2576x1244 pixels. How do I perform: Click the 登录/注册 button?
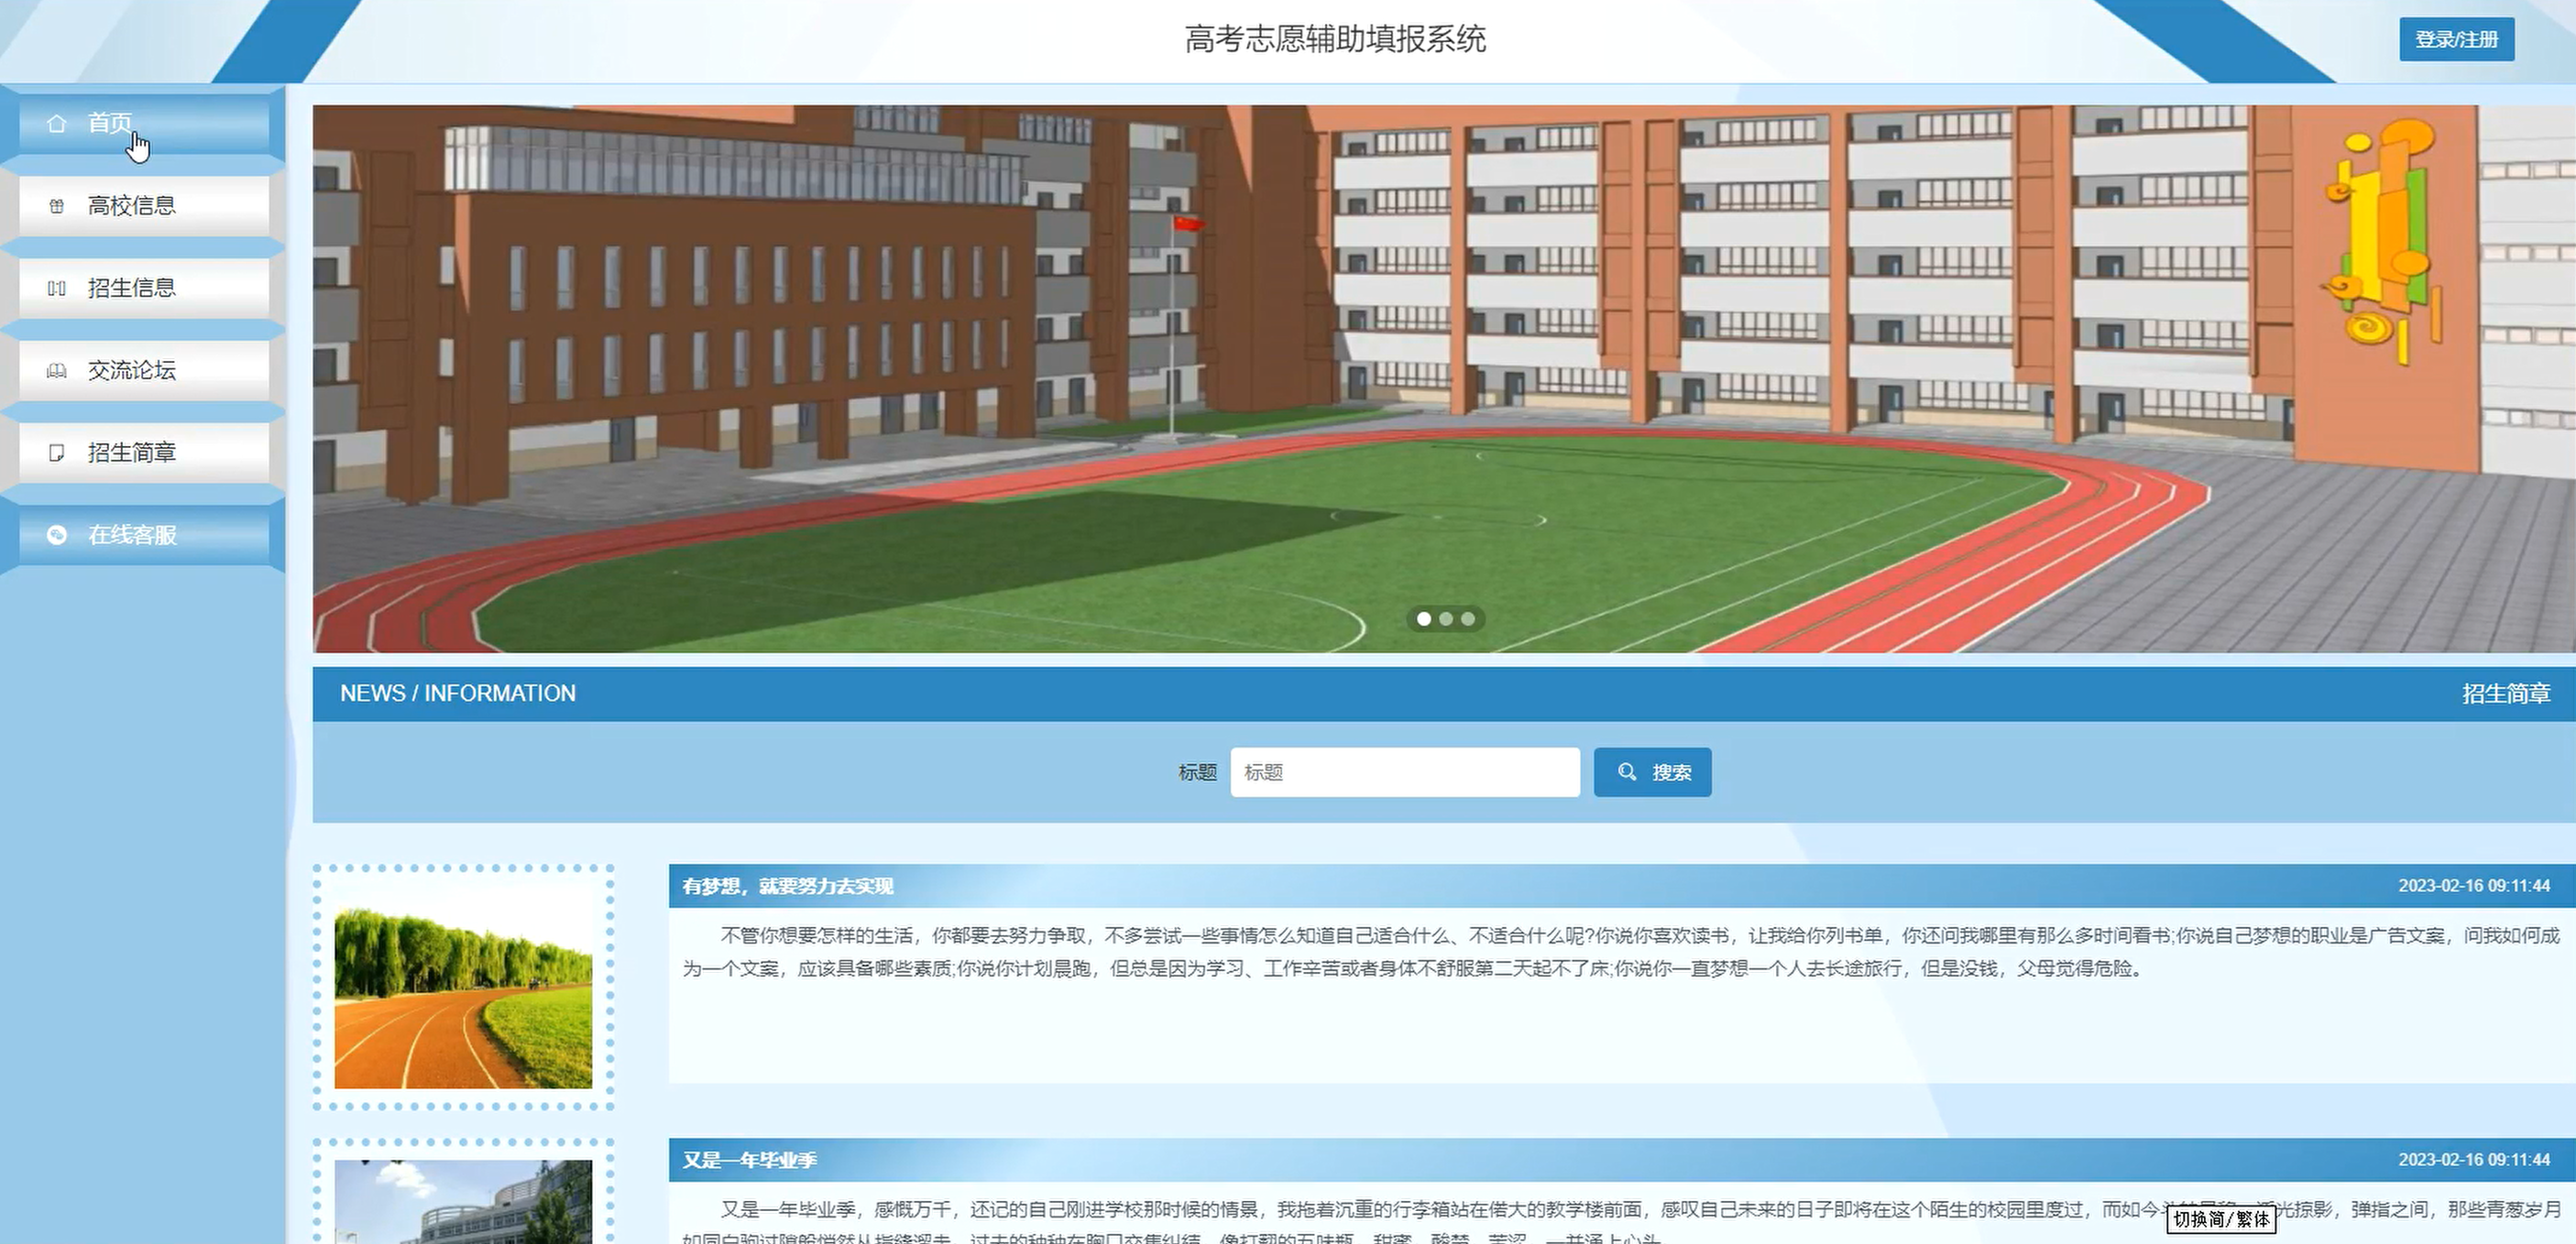click(2456, 40)
